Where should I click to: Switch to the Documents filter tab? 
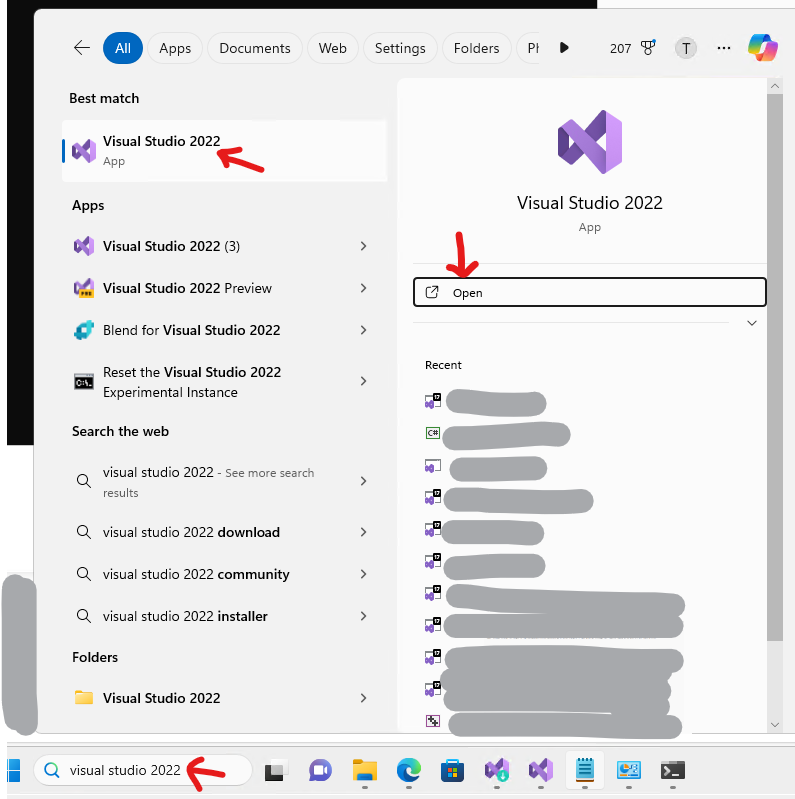click(x=255, y=48)
